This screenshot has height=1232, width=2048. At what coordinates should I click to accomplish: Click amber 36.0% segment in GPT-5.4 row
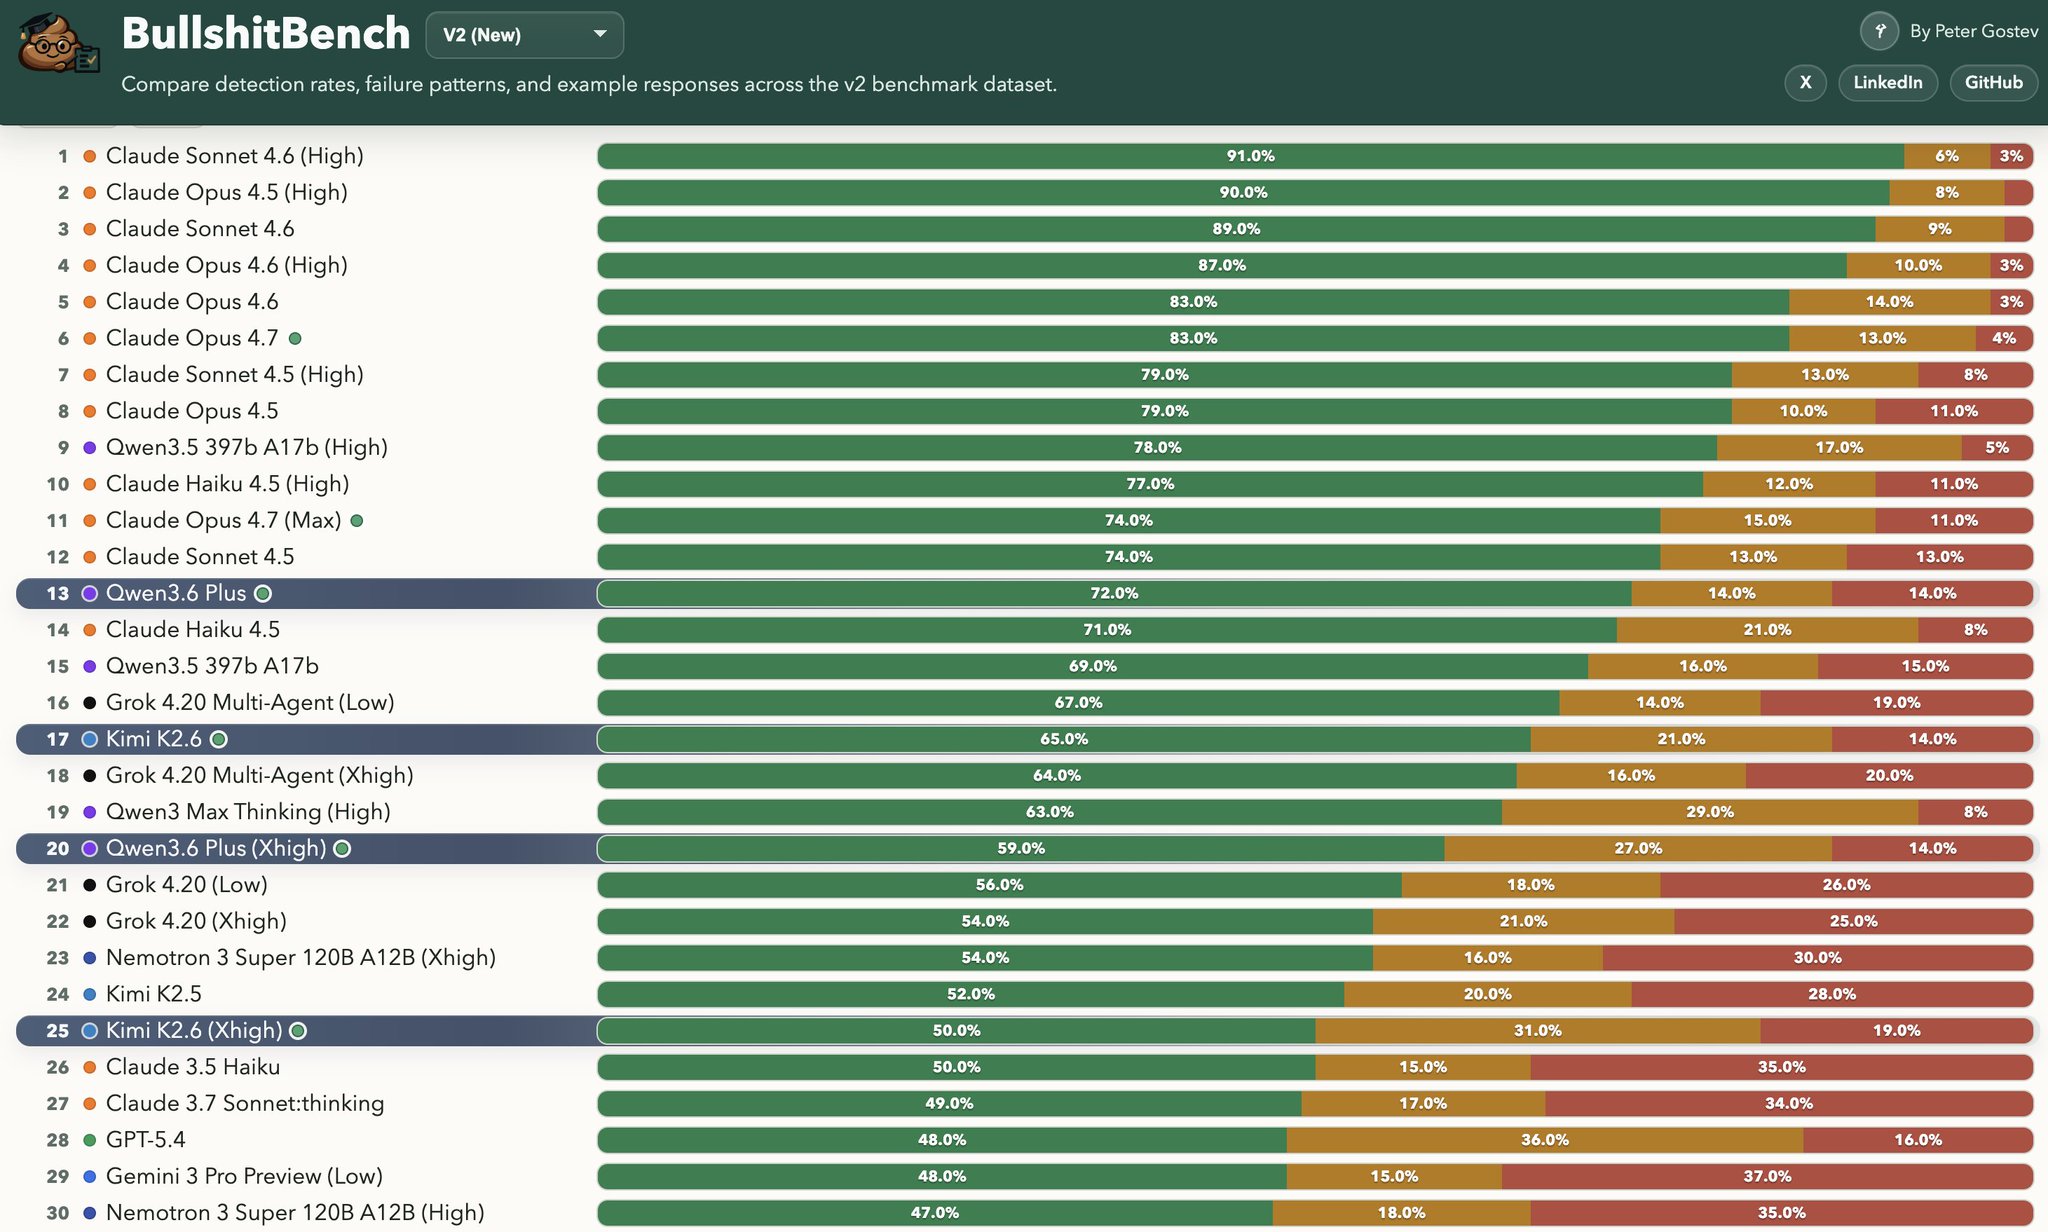1545,1140
